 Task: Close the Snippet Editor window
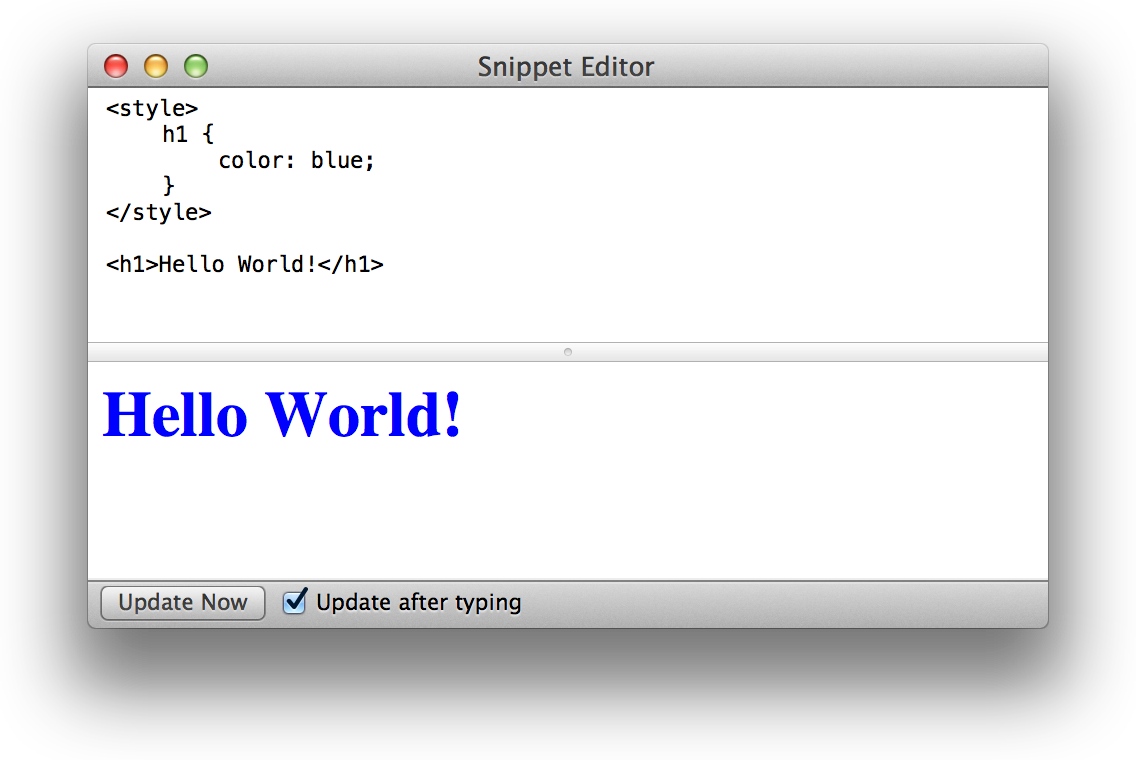click(117, 67)
